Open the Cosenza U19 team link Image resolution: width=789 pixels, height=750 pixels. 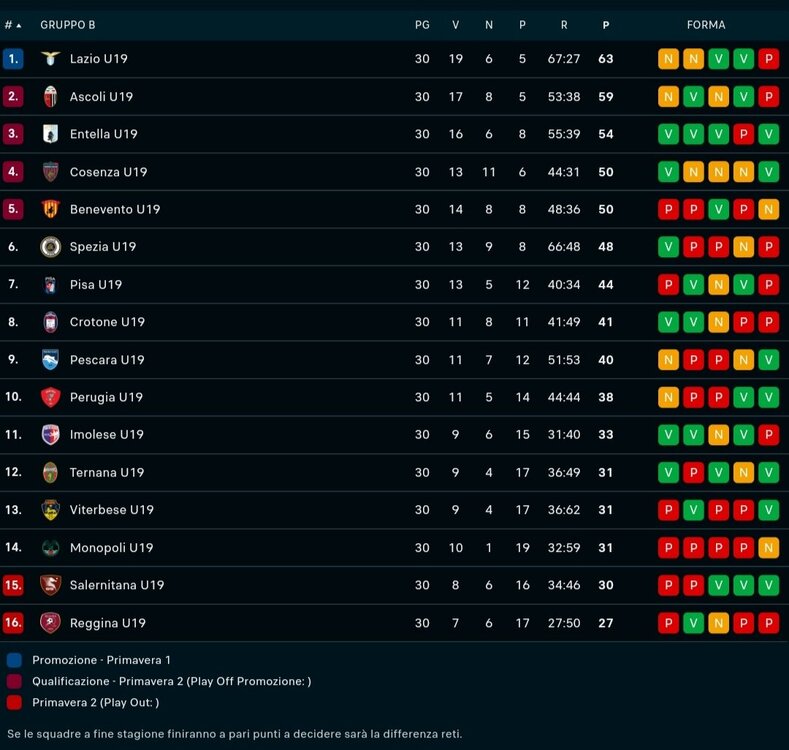[x=109, y=172]
